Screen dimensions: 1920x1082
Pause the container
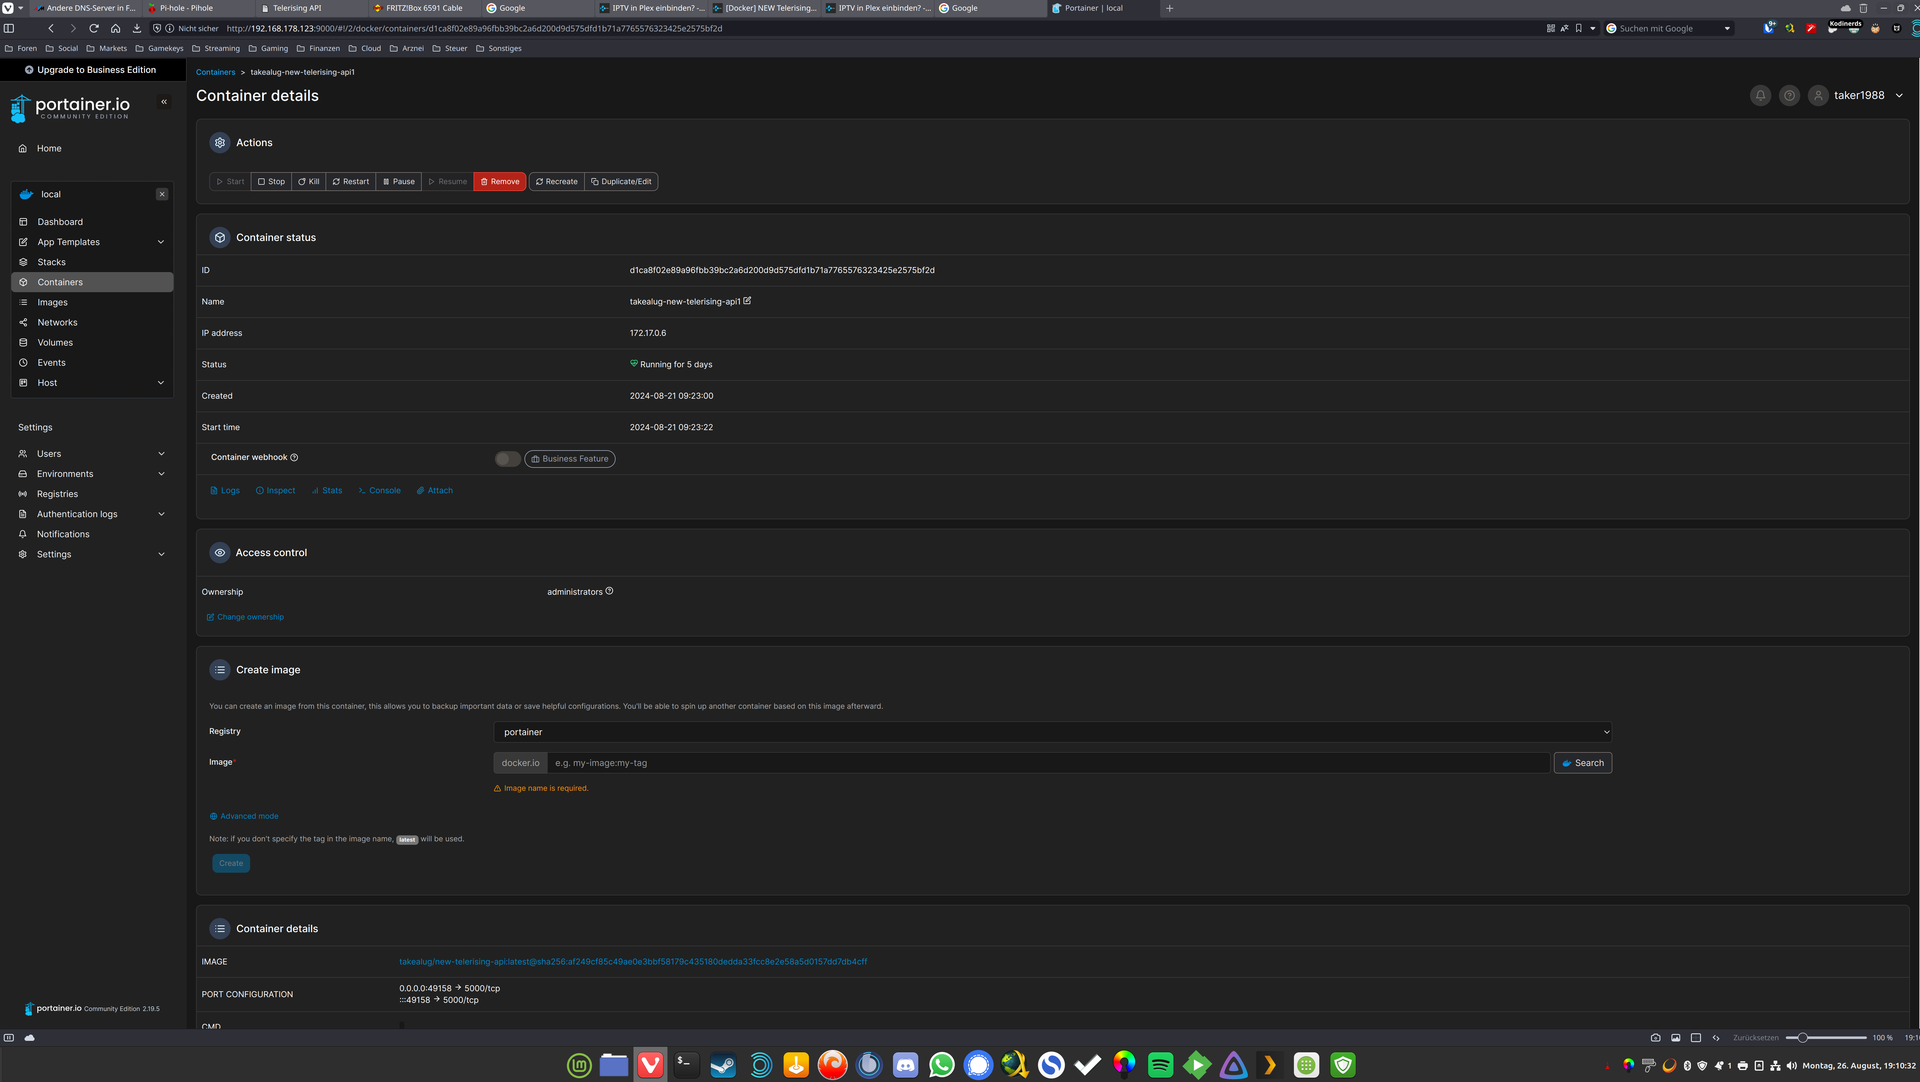coord(399,182)
